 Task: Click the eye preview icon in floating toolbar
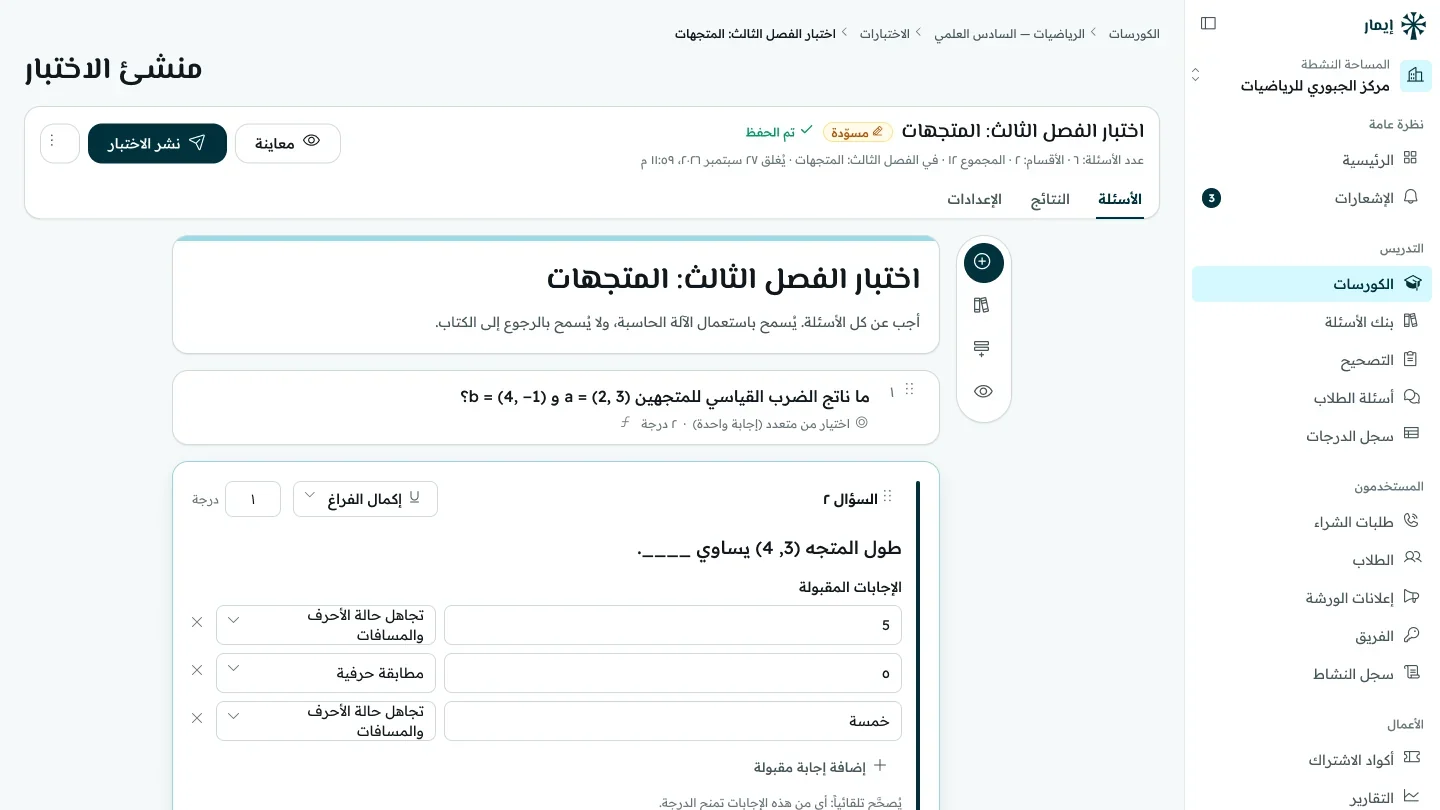983,391
